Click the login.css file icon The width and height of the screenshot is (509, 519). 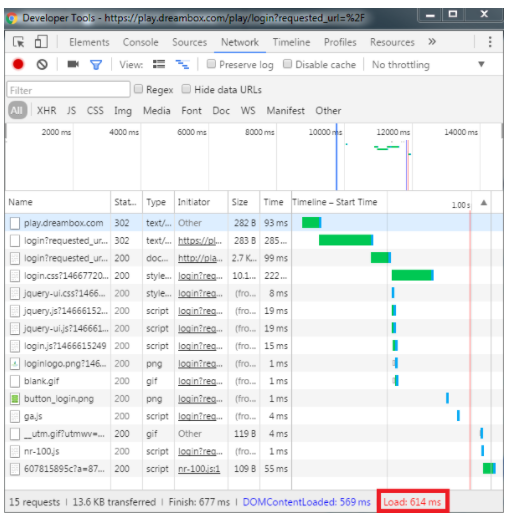(15, 276)
